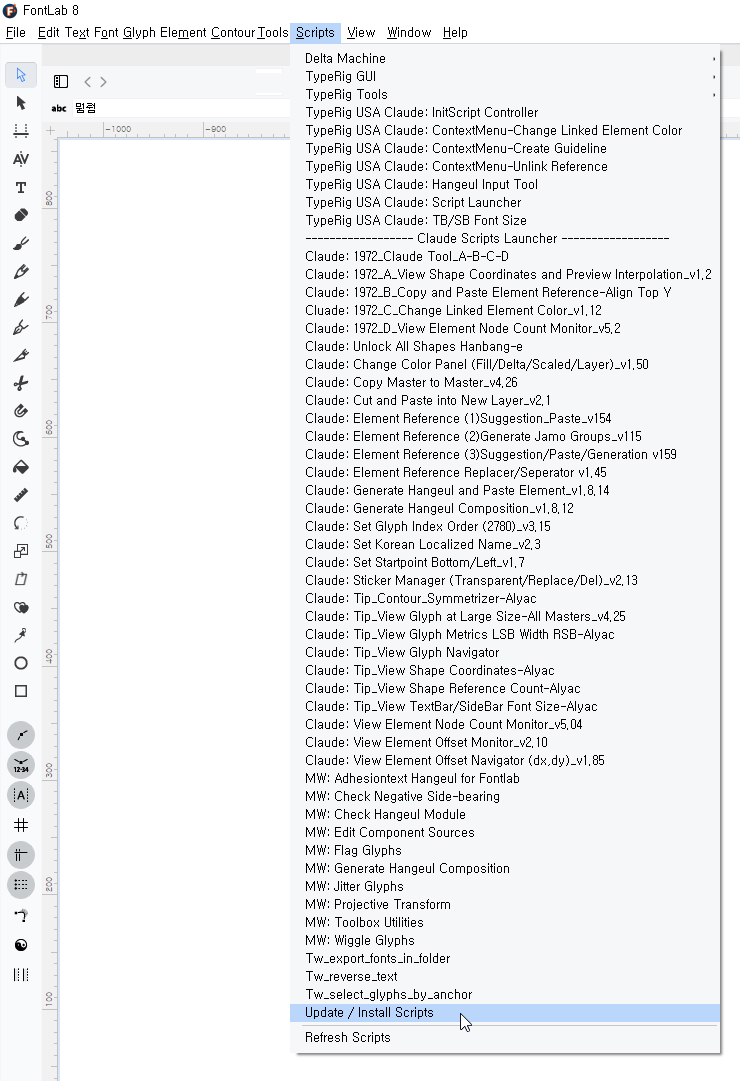Viewport: 740px width, 1081px height.
Task: Run TypeRig USA Claude: Hangeul Input Tool
Action: coord(505,185)
